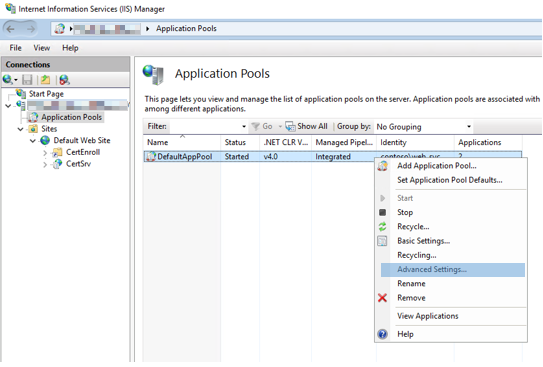Click inside the Filter text field
This screenshot has height=367, width=543.
(x=205, y=127)
